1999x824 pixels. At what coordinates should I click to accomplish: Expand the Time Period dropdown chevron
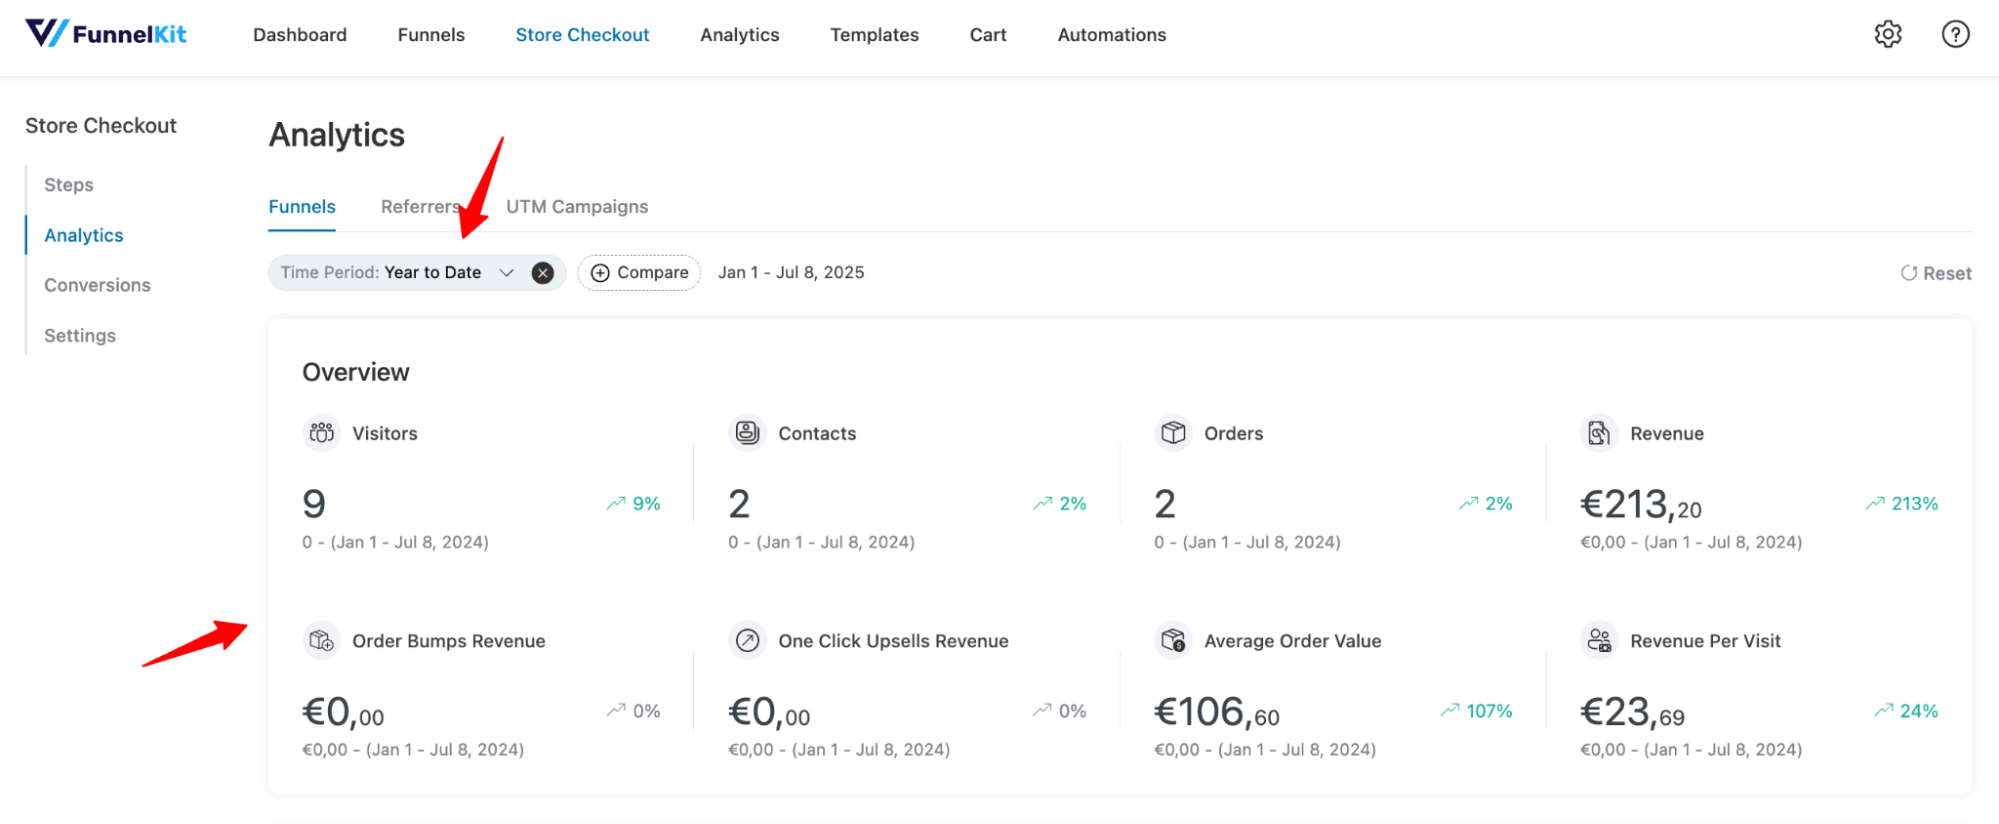pos(506,273)
